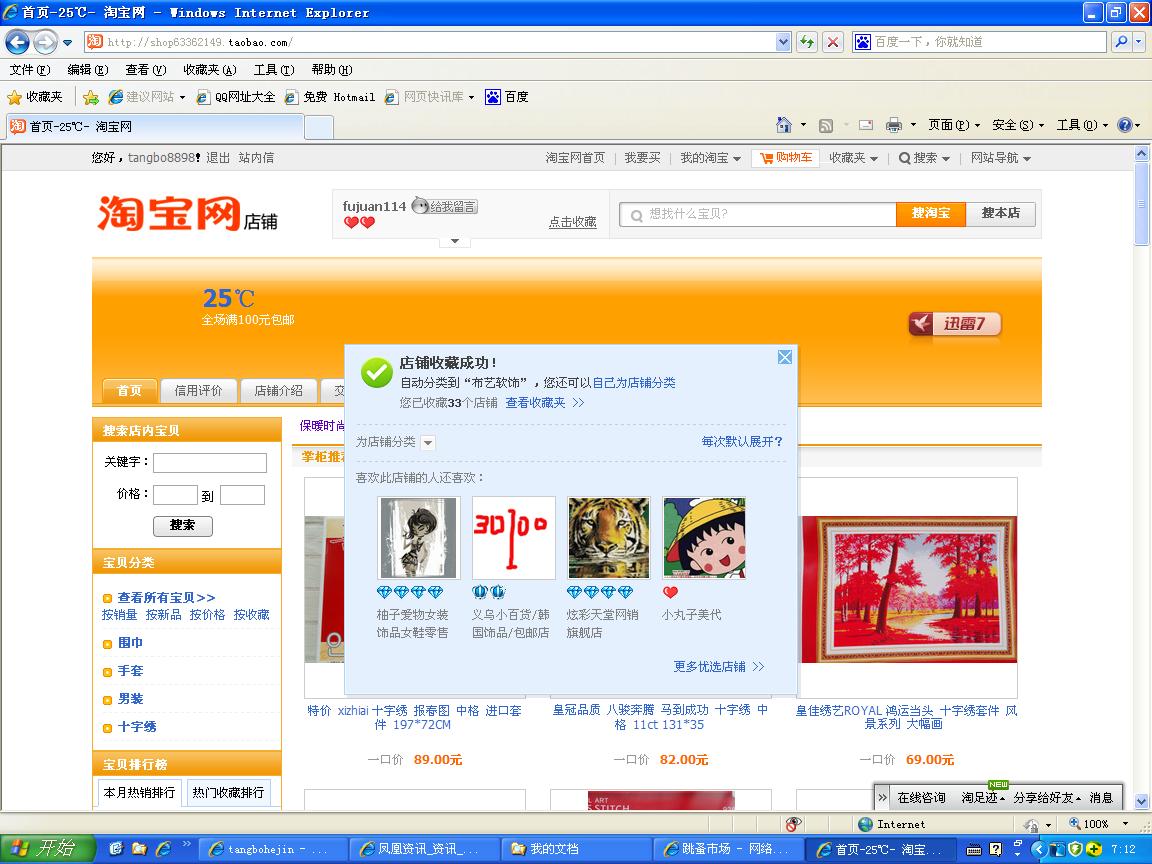
Task: Click the IE back navigation arrow
Action: [x=18, y=42]
